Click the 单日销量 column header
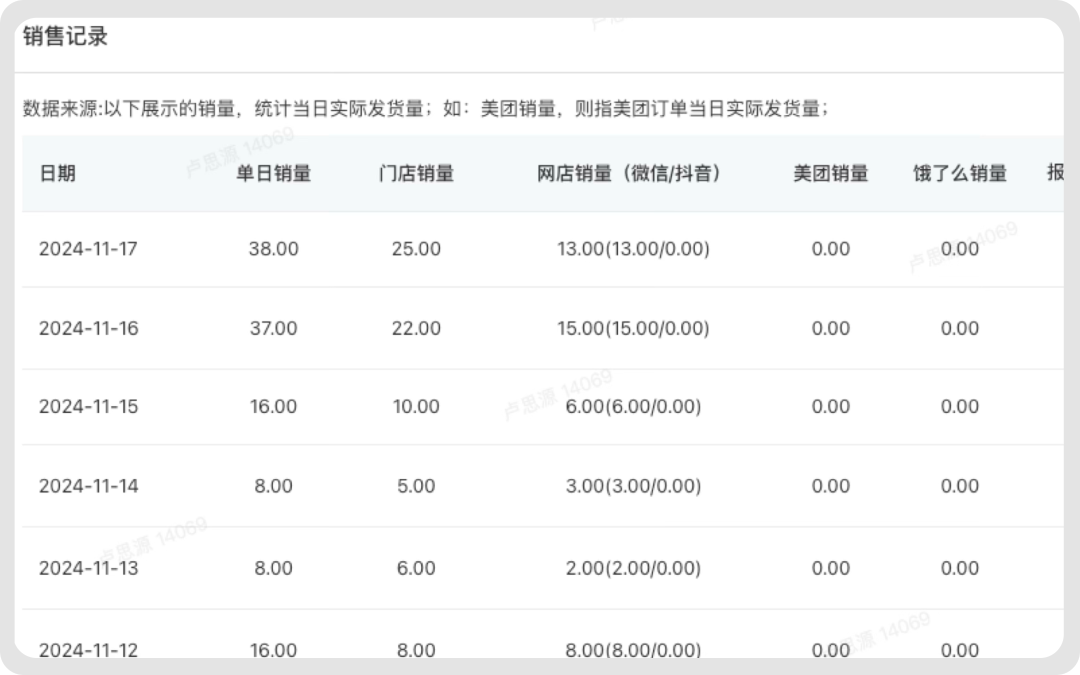This screenshot has width=1080, height=675. pyautogui.click(x=273, y=173)
